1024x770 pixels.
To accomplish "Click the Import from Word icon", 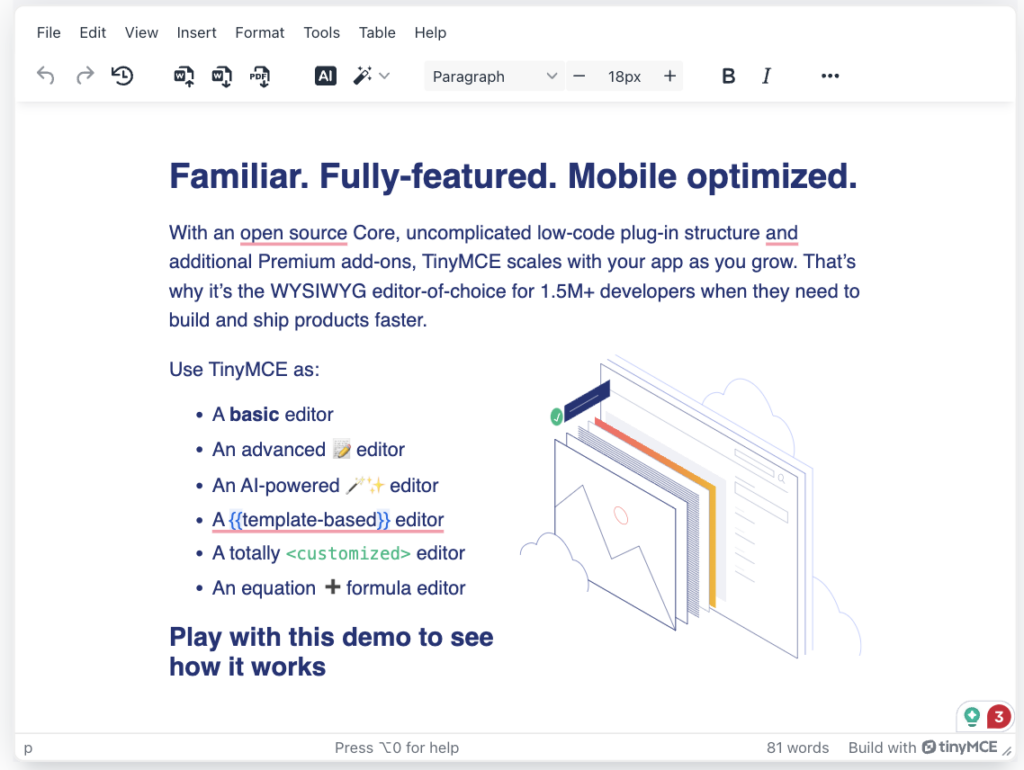I will point(184,76).
